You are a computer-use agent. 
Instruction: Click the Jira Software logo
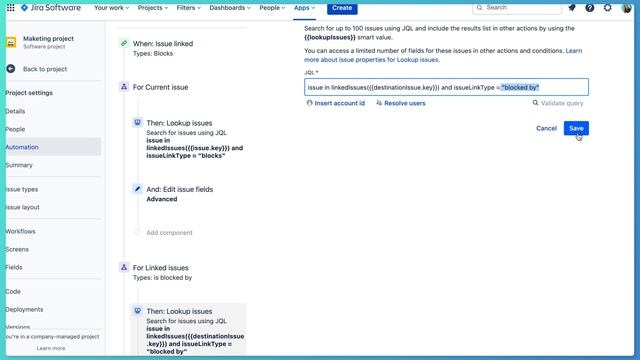pyautogui.click(x=51, y=8)
